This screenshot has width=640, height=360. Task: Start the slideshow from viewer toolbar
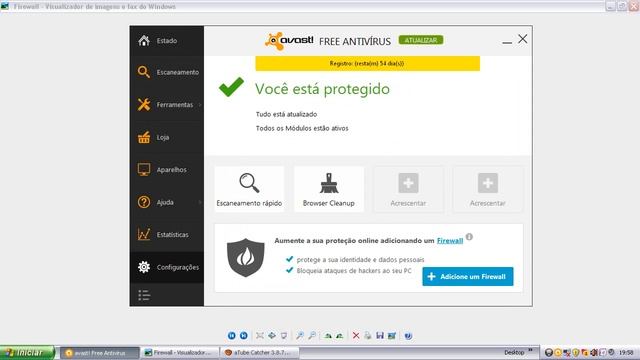pyautogui.click(x=284, y=336)
